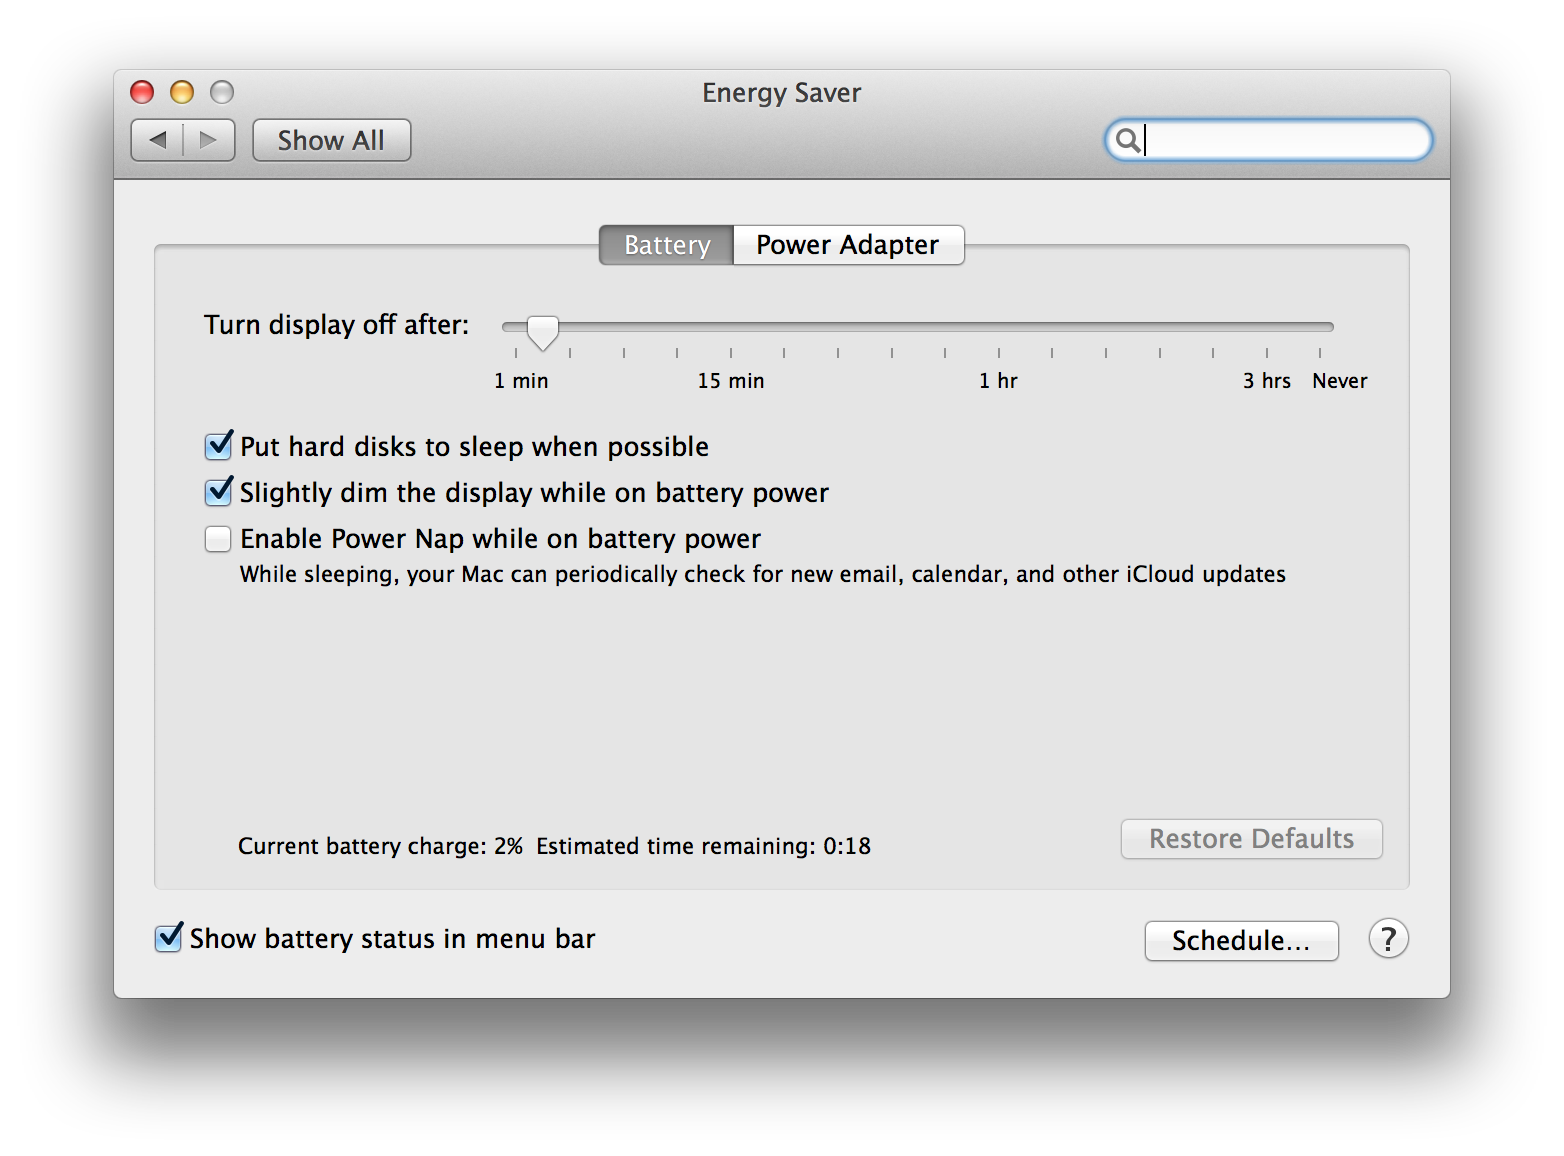This screenshot has width=1564, height=1156.
Task: Click the Show All button
Action: (x=331, y=140)
